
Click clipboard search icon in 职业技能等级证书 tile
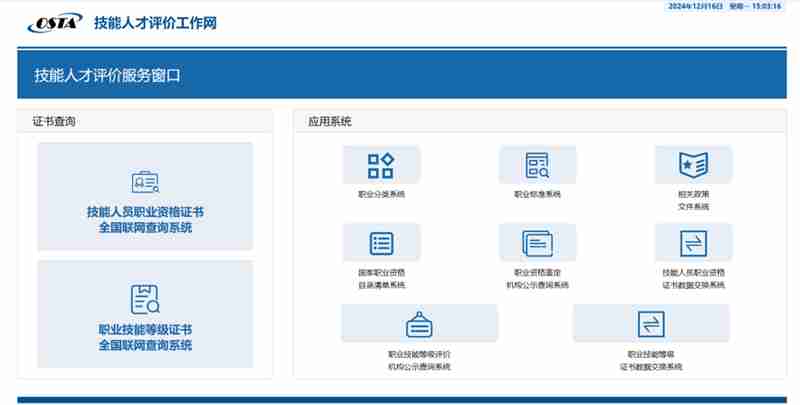145,299
